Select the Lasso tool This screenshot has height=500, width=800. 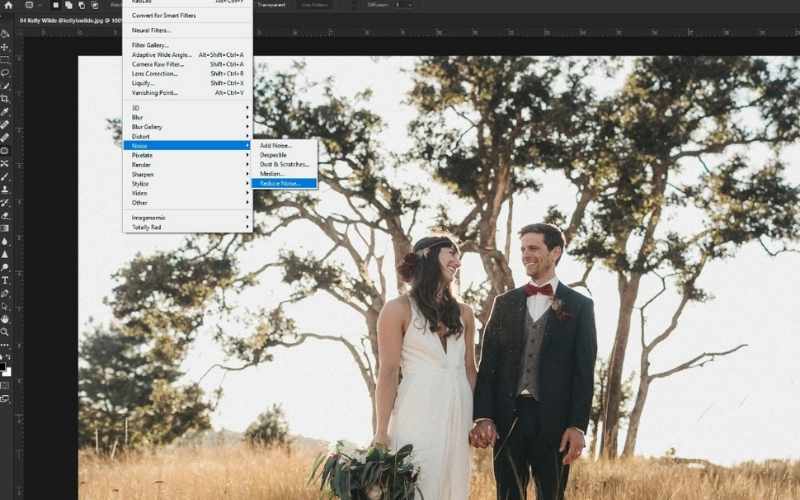pyautogui.click(x=5, y=73)
